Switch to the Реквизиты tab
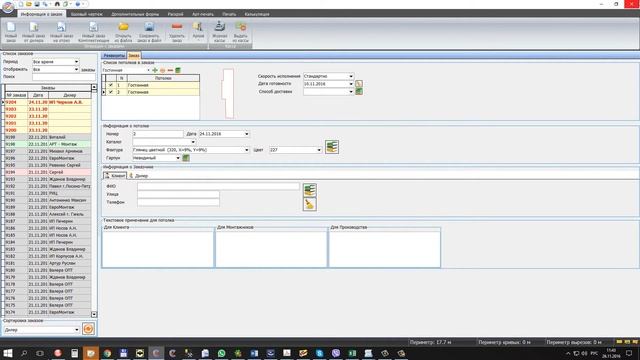 coord(114,56)
